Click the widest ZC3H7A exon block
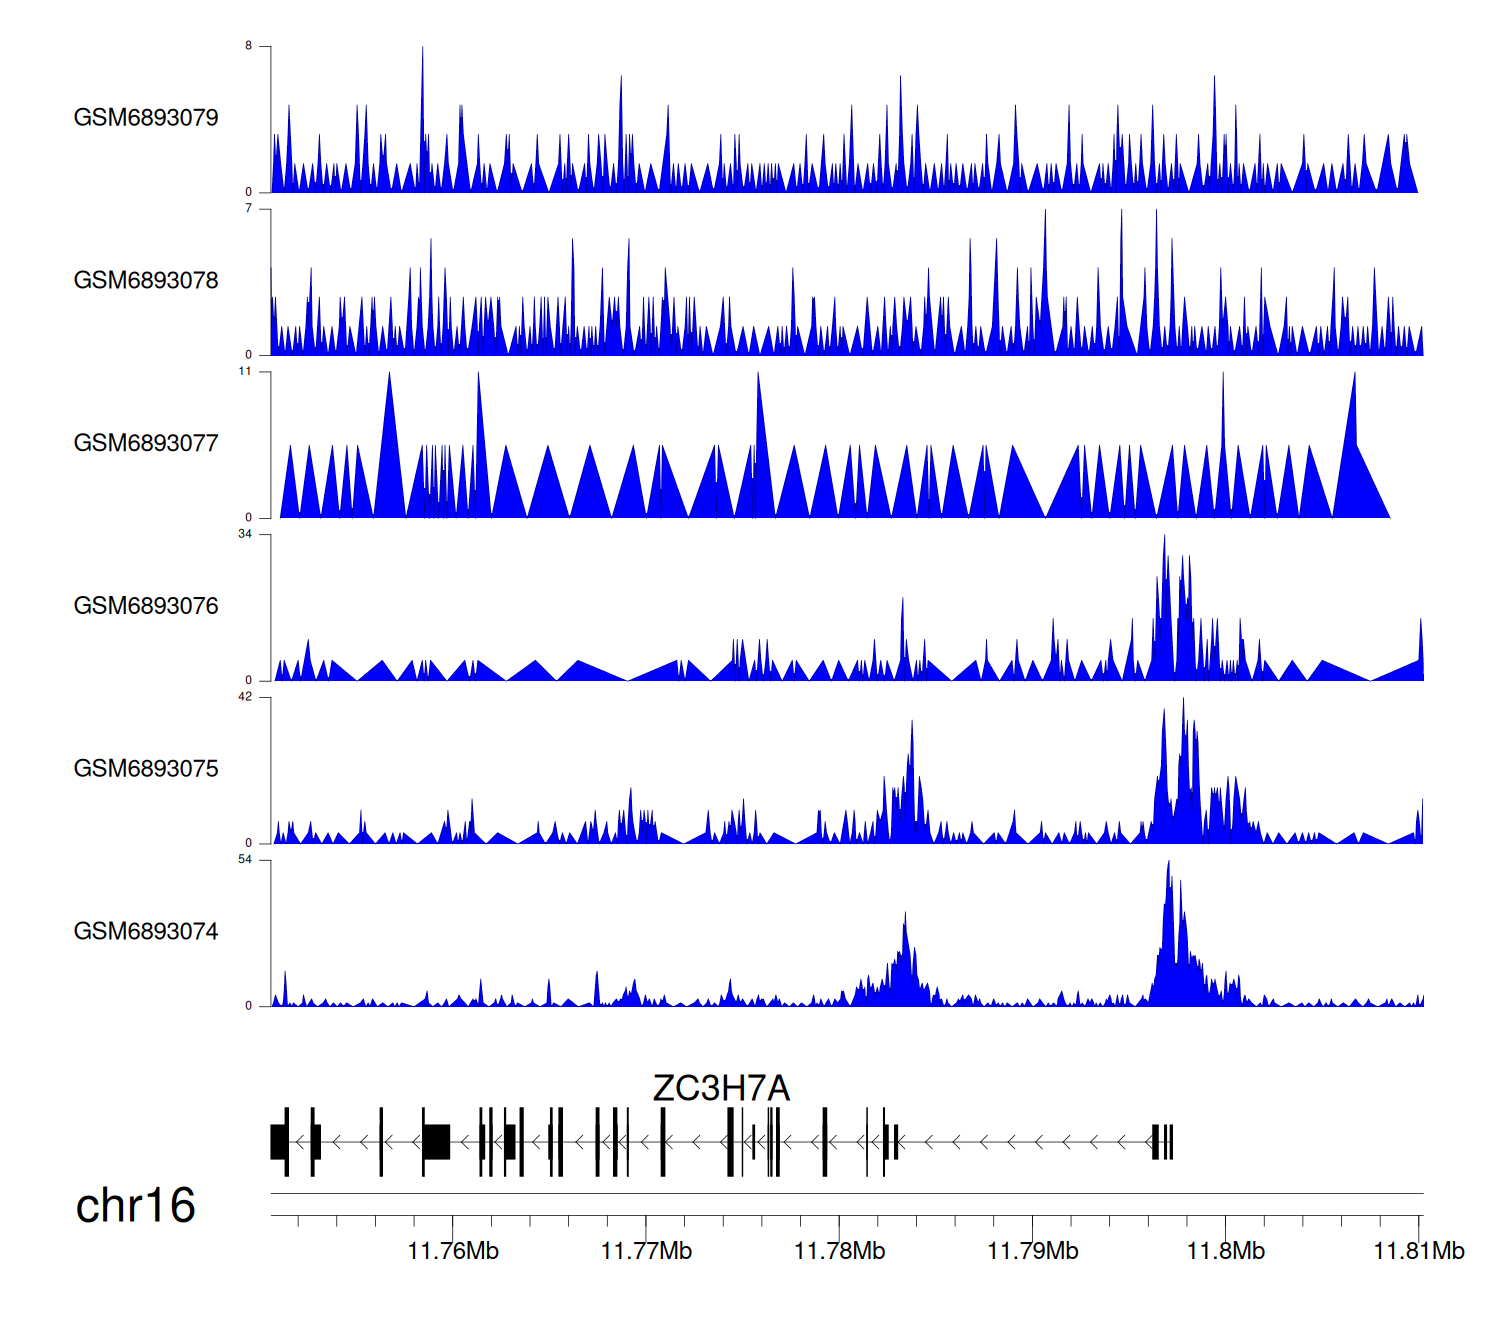The height and width of the screenshot is (1320, 1500). pyautogui.click(x=436, y=1141)
